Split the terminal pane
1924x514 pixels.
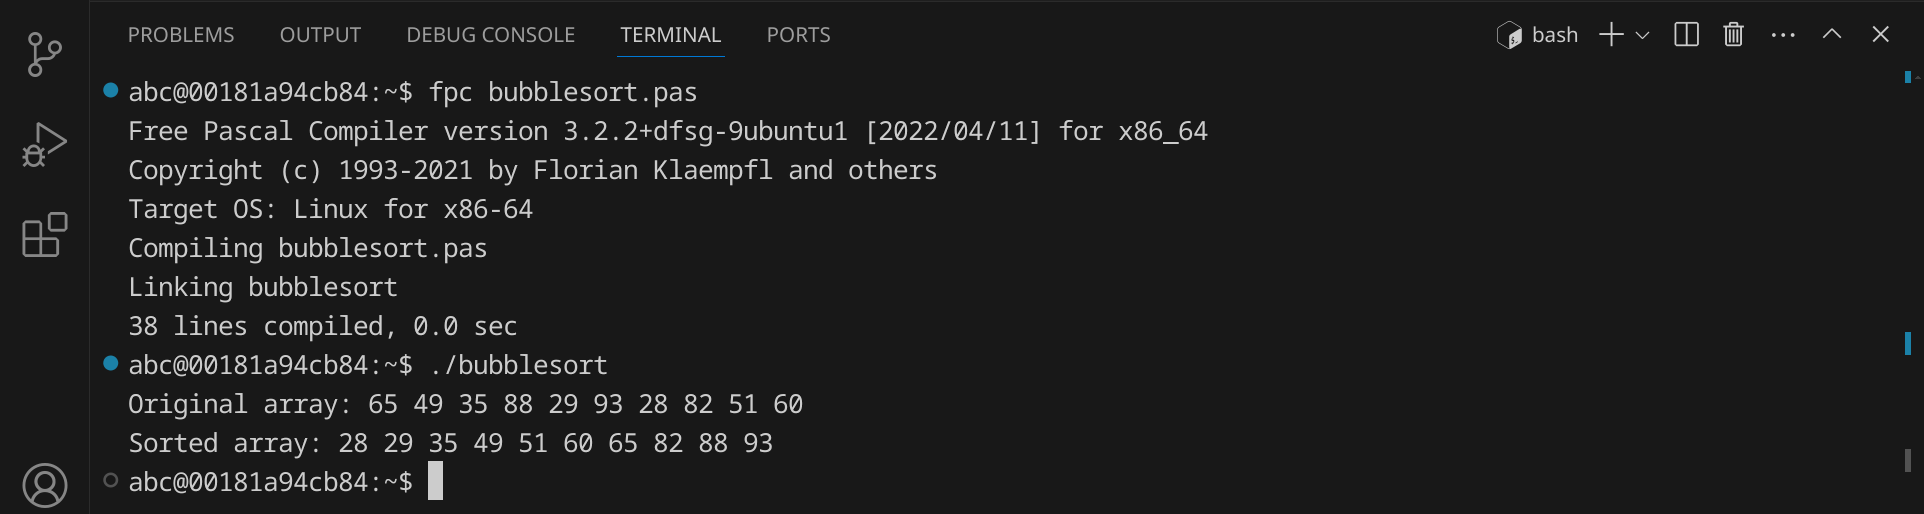coord(1686,35)
